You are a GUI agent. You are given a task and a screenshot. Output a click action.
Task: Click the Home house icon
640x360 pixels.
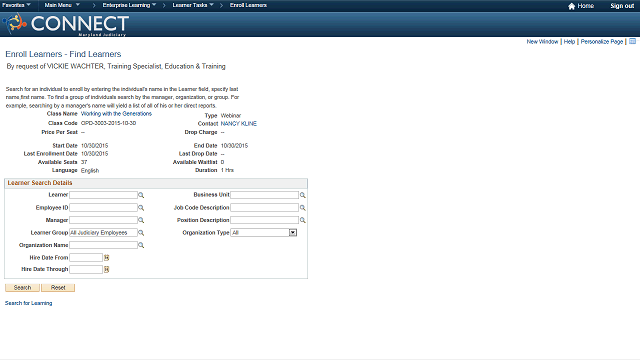(x=571, y=6)
